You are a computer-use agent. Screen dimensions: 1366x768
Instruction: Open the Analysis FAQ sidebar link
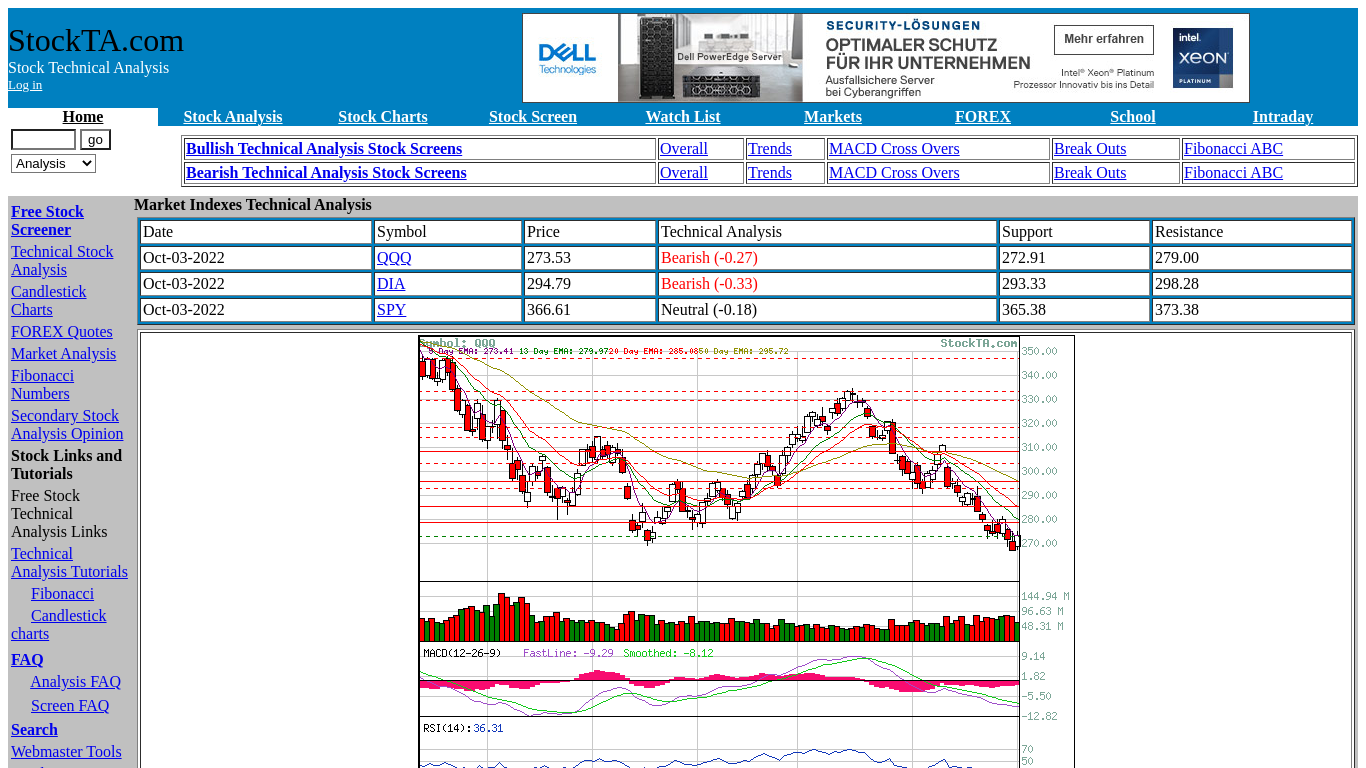click(75, 682)
